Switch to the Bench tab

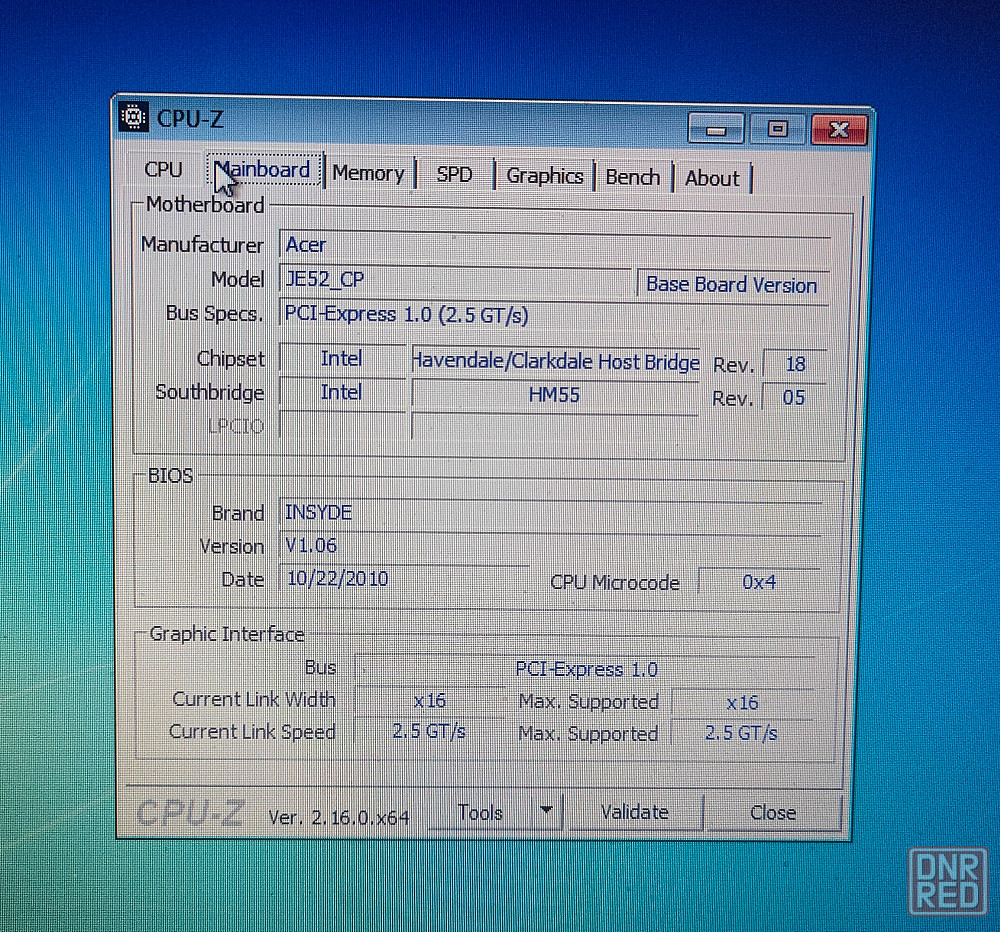pos(633,177)
